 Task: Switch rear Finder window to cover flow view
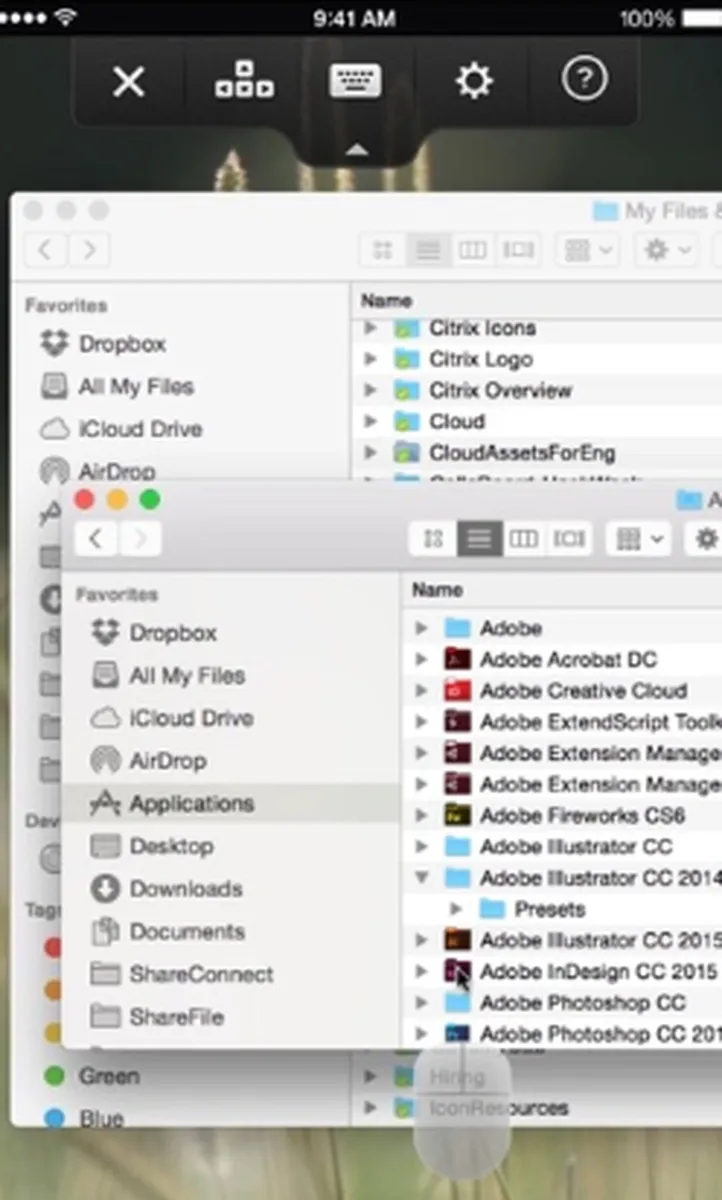518,250
